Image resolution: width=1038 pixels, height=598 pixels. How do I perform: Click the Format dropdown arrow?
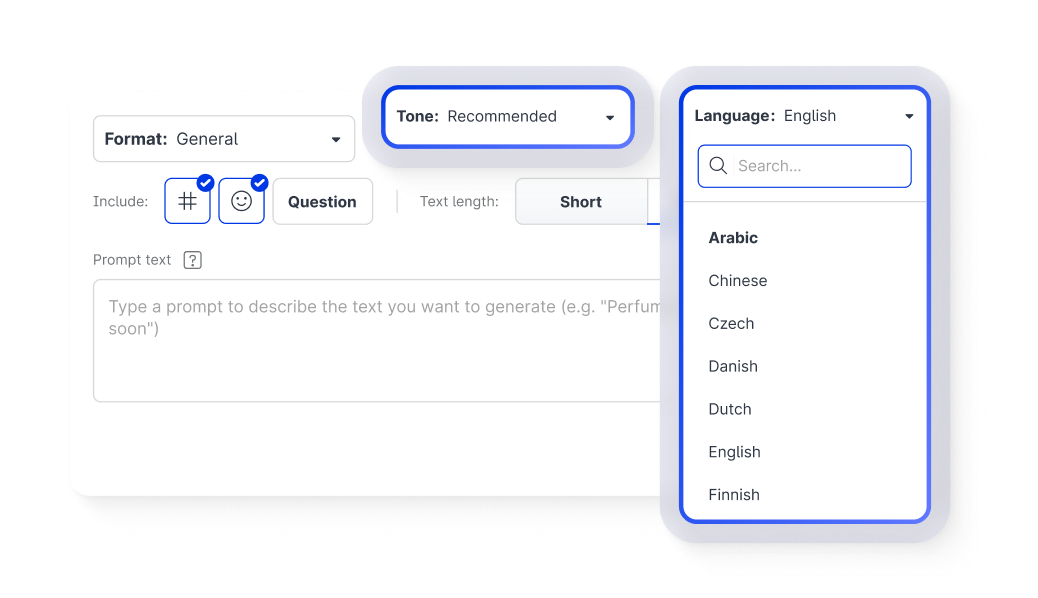tap(336, 140)
